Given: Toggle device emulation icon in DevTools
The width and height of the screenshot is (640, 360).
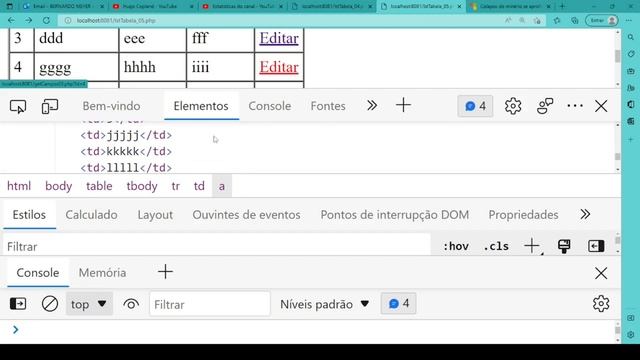Looking at the screenshot, I should click(x=50, y=107).
